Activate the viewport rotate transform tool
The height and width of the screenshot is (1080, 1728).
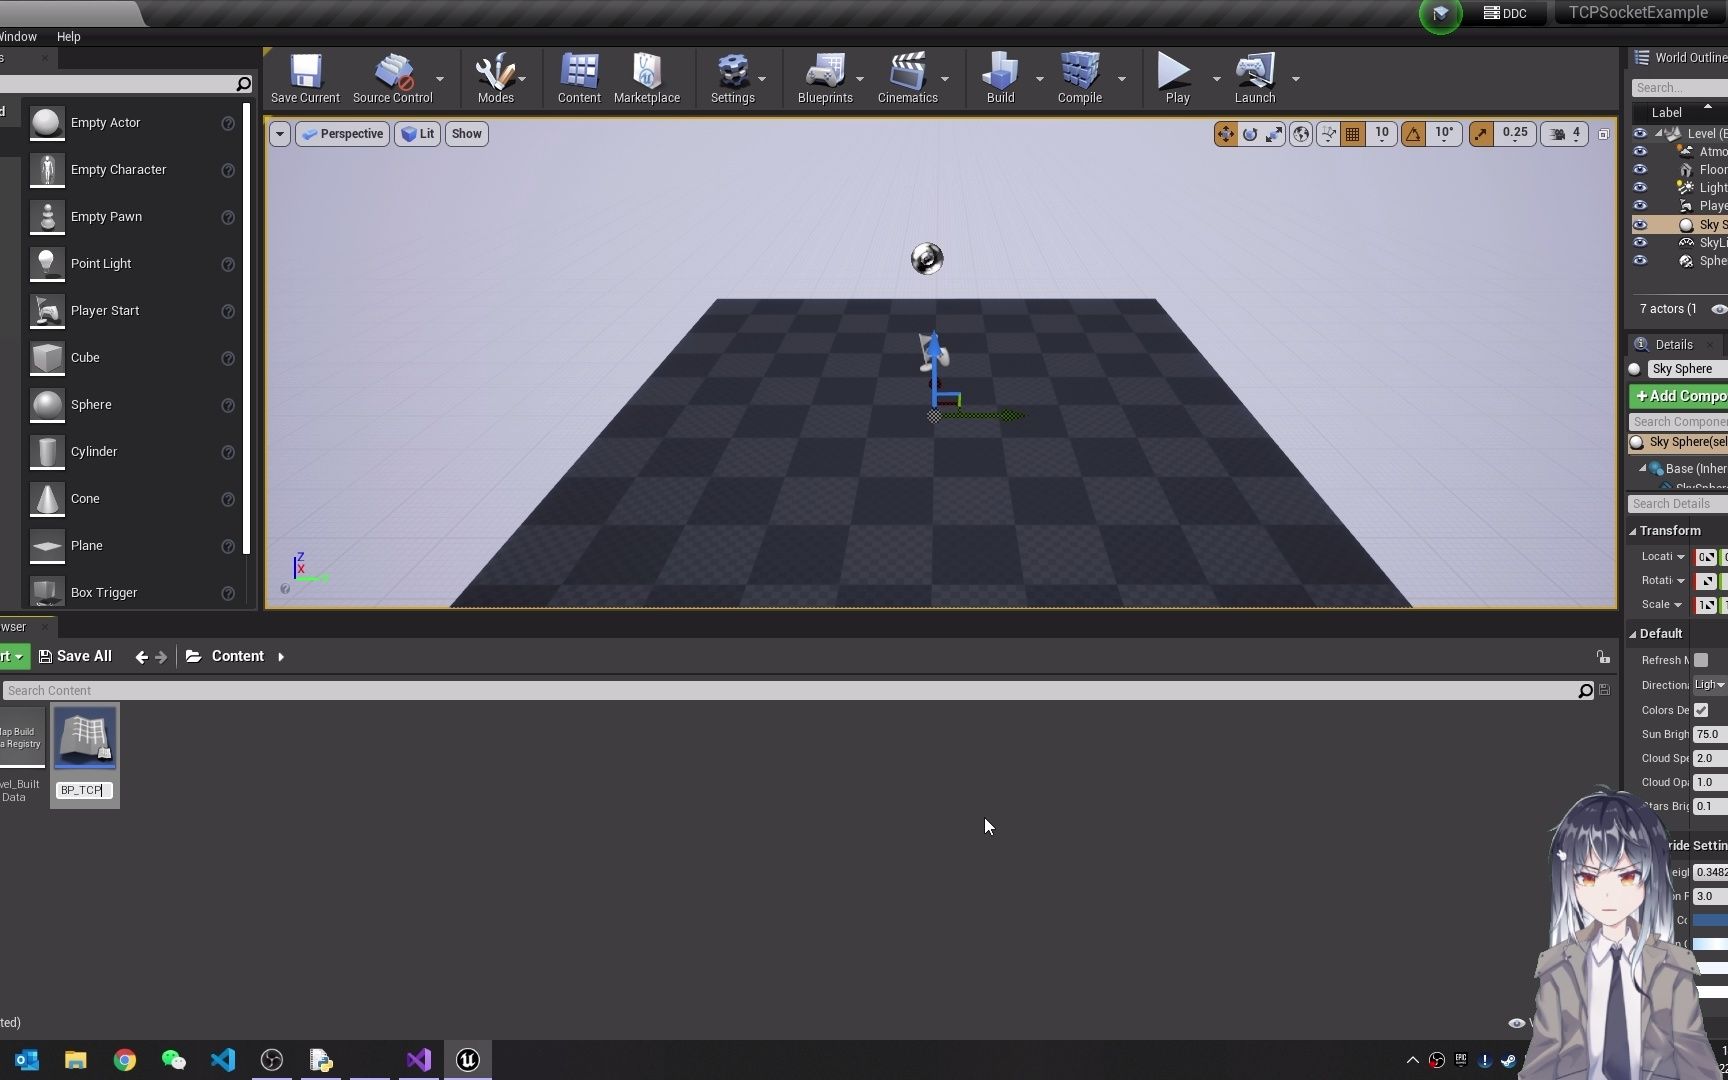point(1250,133)
